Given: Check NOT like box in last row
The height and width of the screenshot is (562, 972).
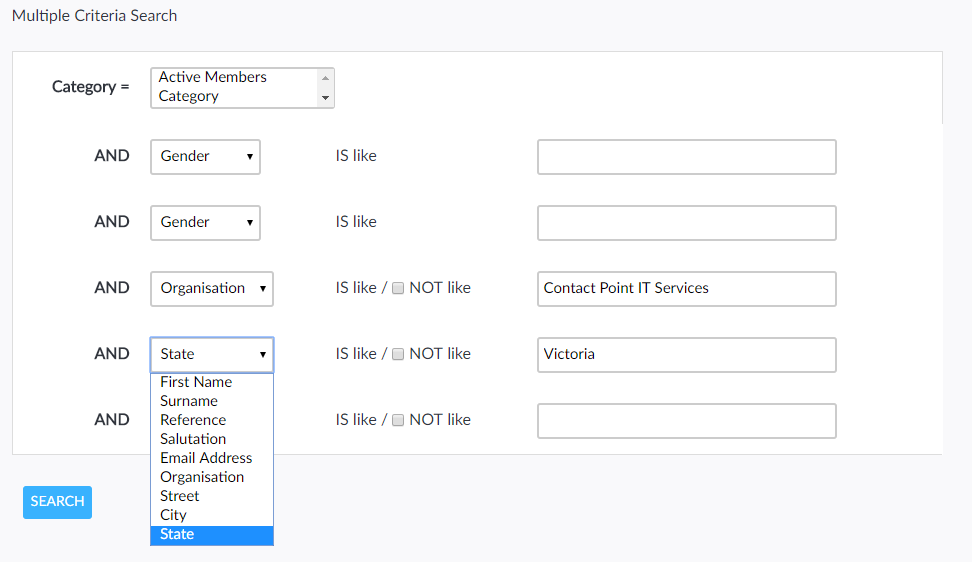Looking at the screenshot, I should [x=398, y=420].
